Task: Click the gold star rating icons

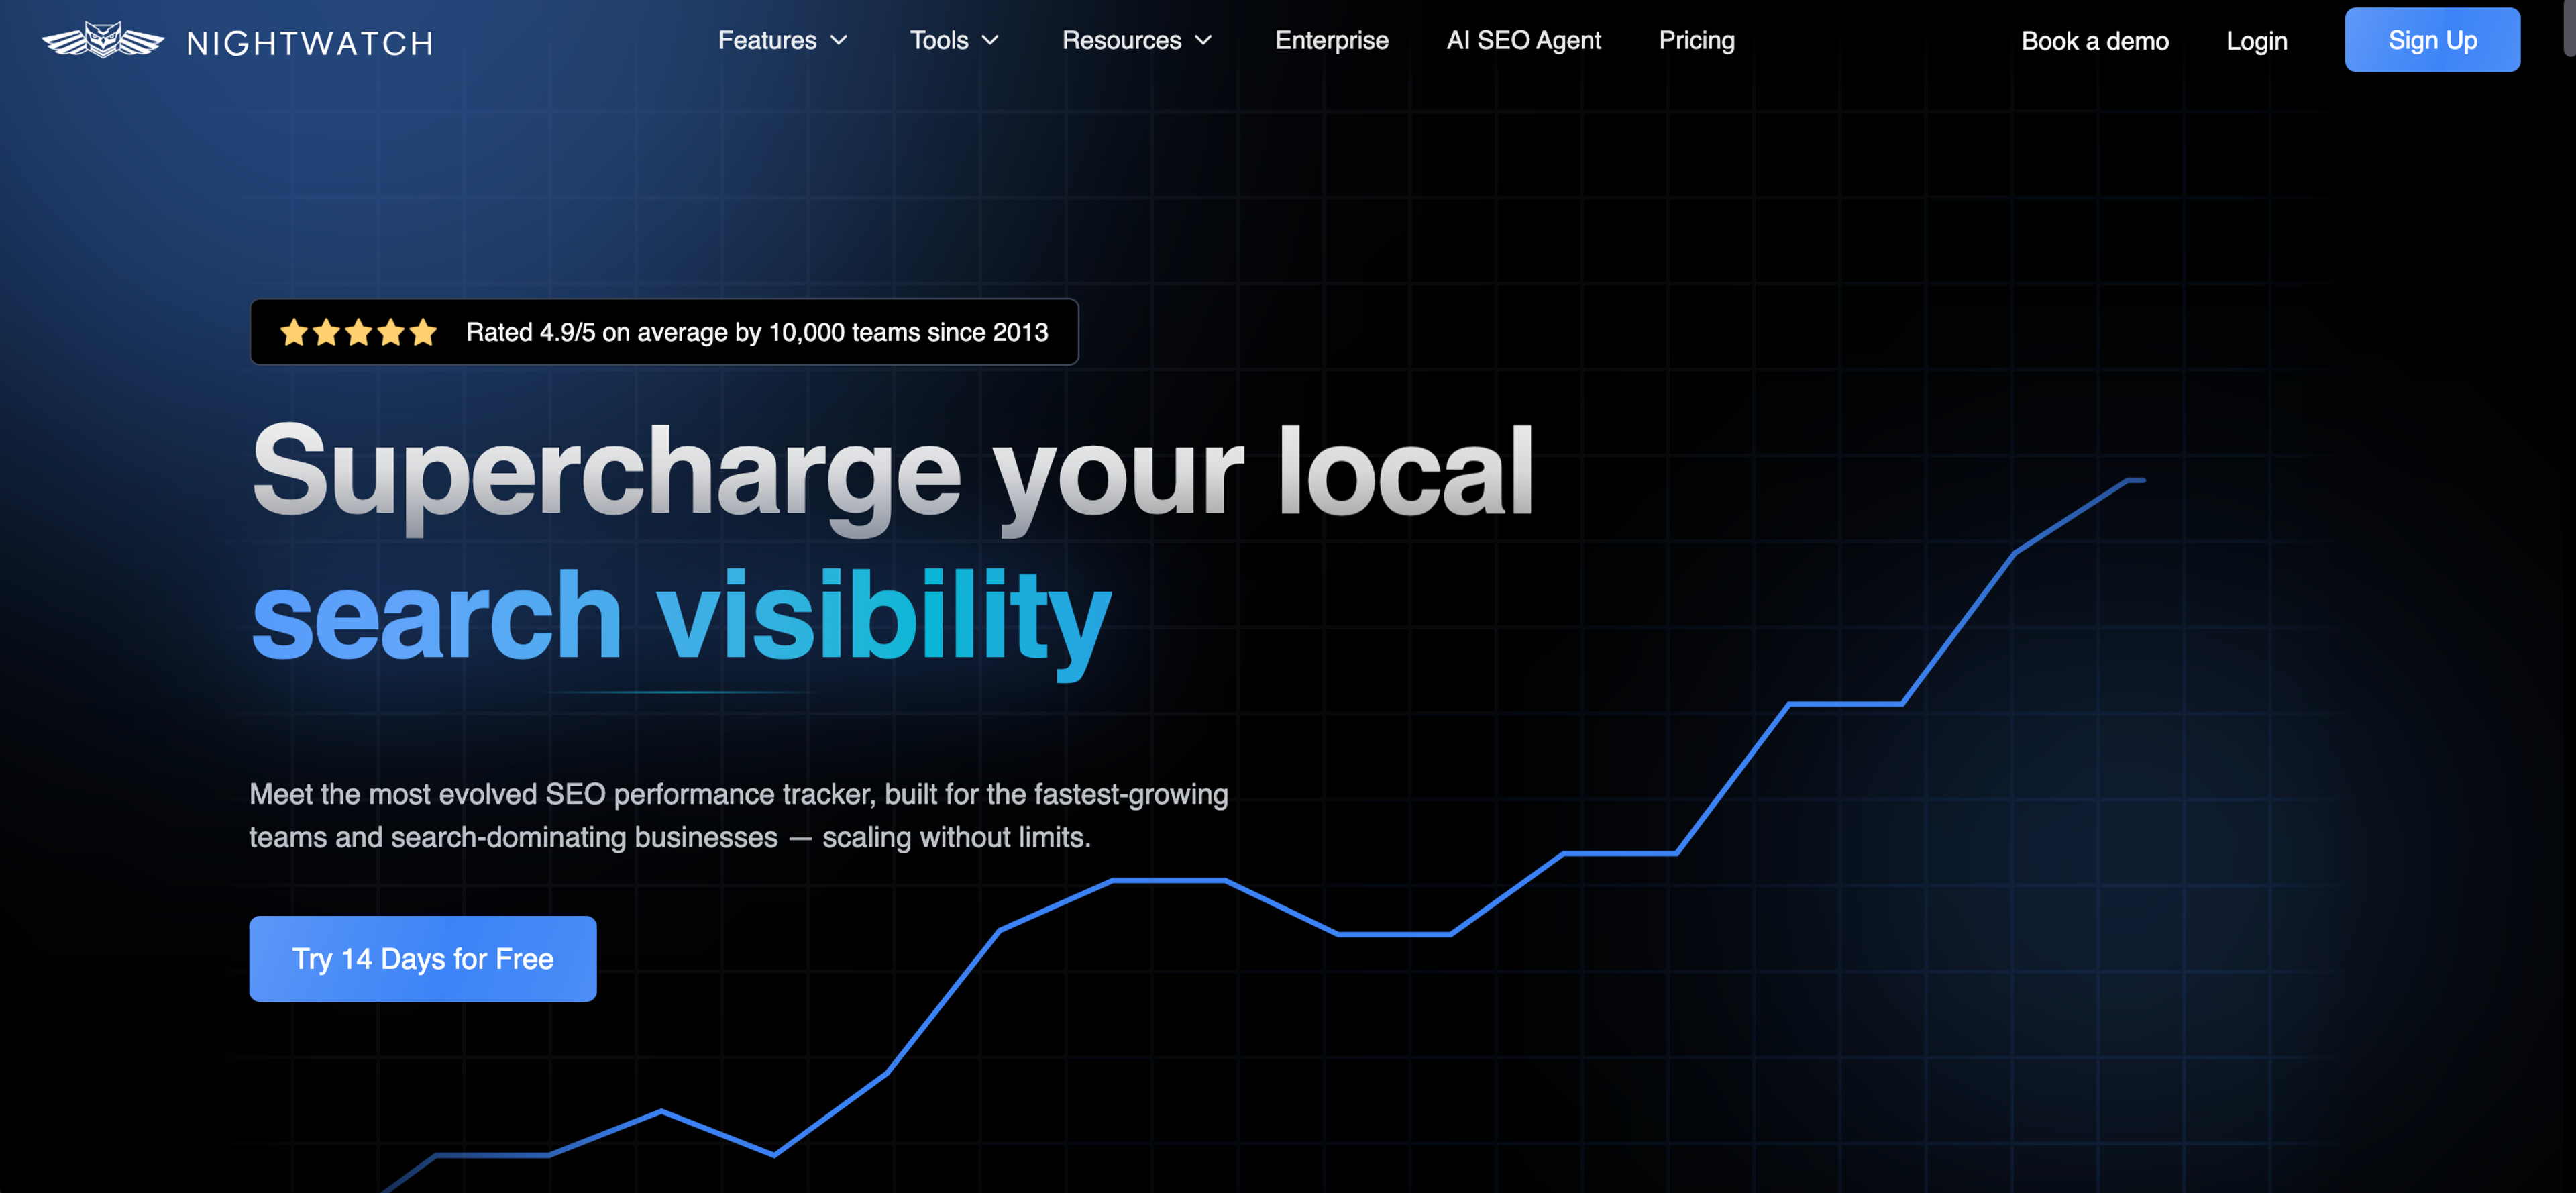Action: click(358, 332)
